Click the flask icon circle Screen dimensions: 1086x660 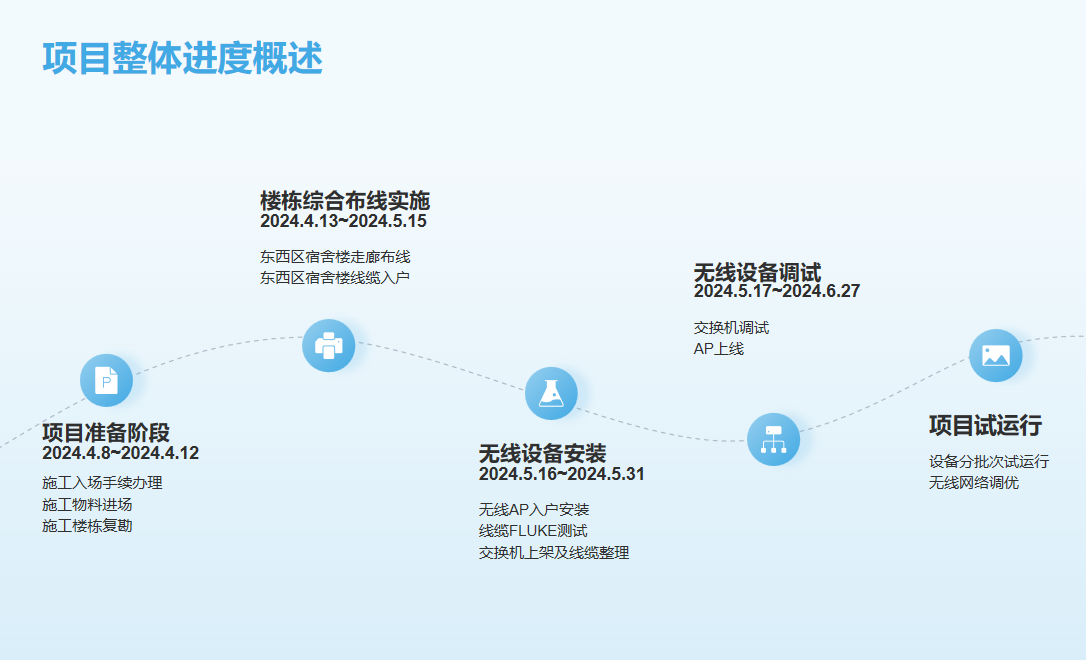(551, 393)
